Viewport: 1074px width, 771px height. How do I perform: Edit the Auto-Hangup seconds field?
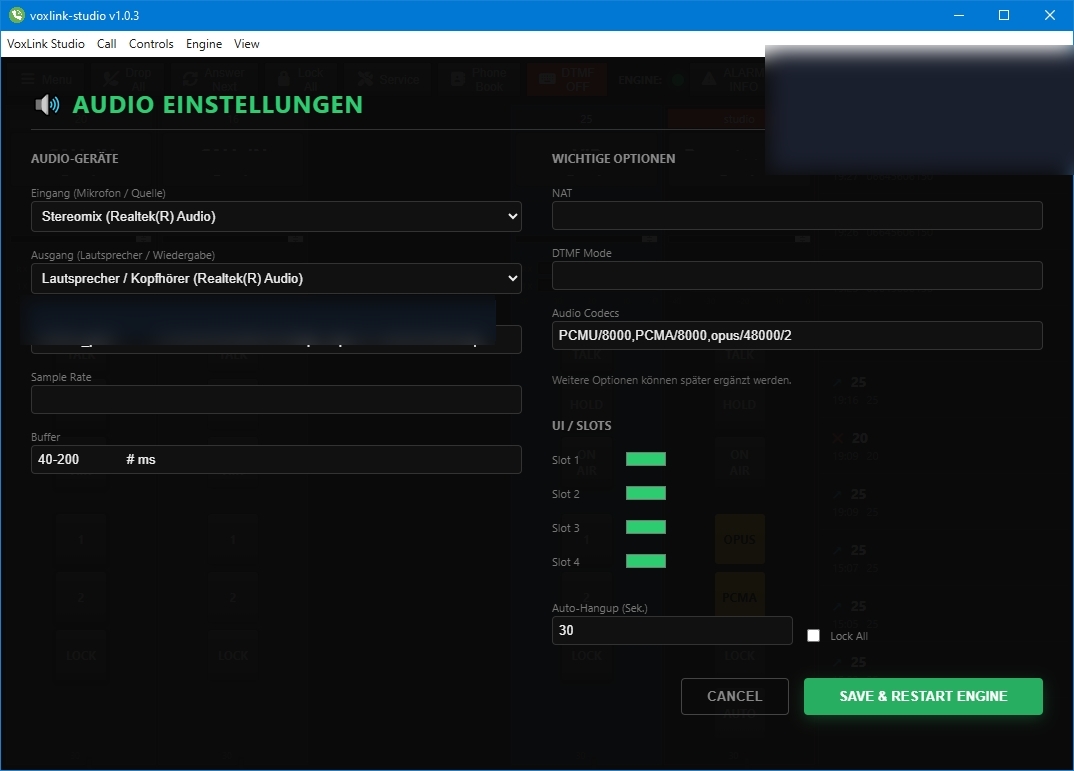[x=672, y=630]
